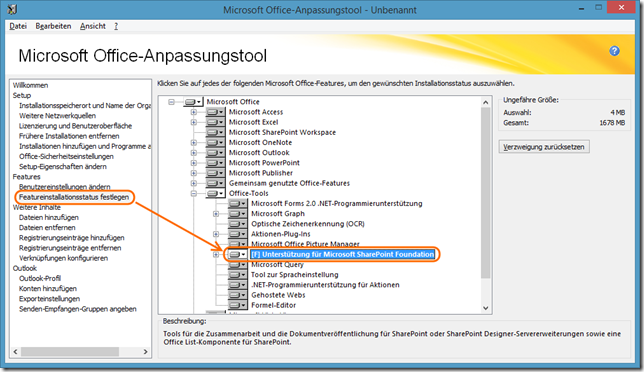Open install state icon for Formel-Editor
Image resolution: width=644 pixels, height=372 pixels.
pos(237,305)
